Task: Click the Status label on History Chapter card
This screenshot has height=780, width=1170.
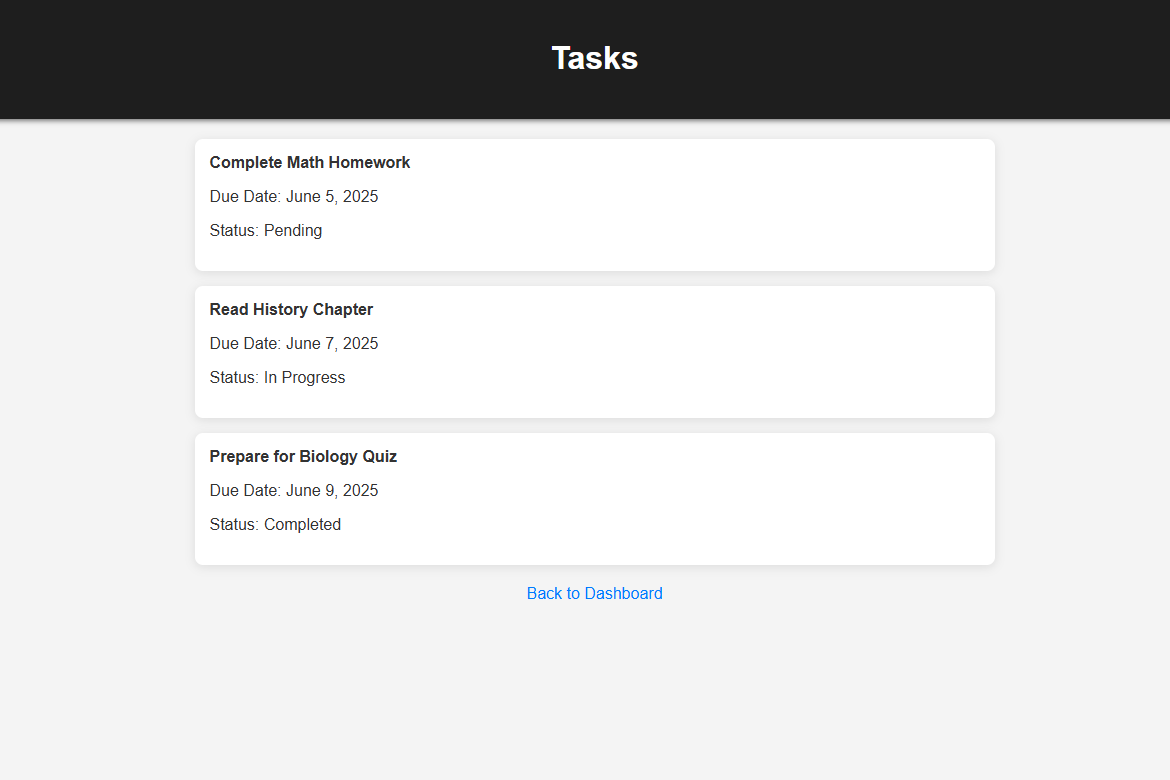Action: [x=234, y=377]
